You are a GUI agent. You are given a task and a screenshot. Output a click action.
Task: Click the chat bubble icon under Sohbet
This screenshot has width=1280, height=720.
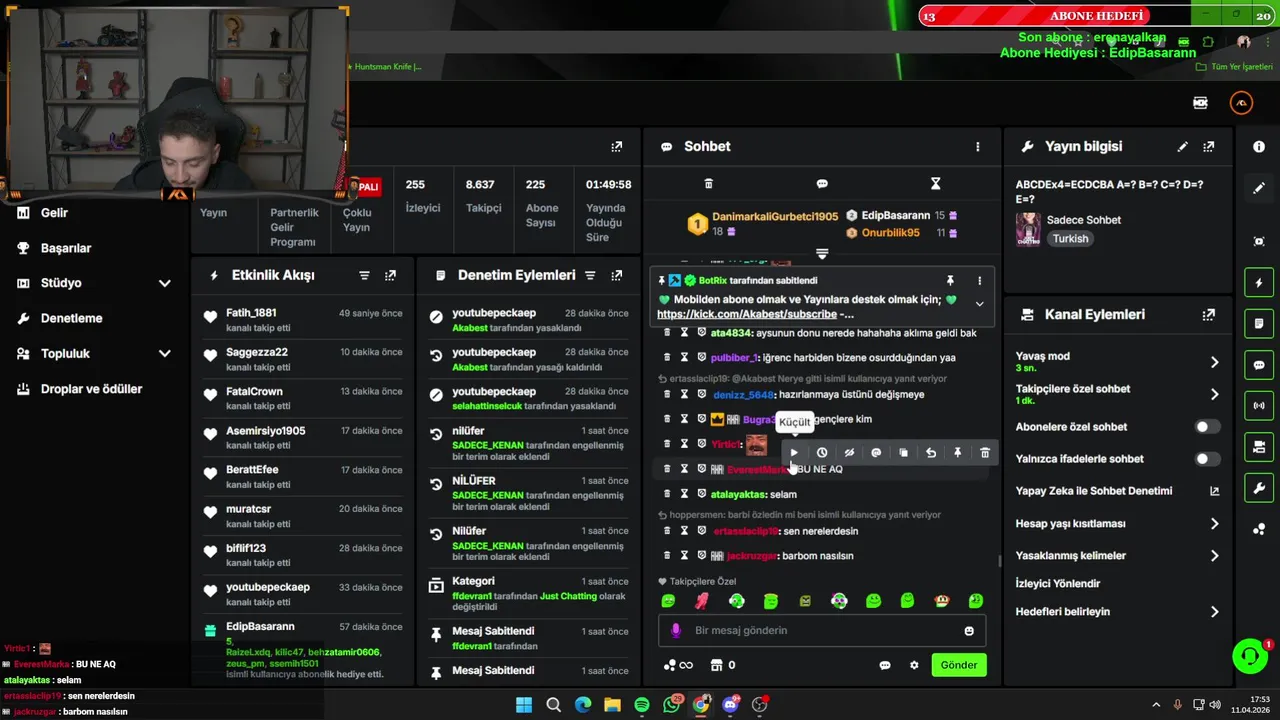[822, 184]
